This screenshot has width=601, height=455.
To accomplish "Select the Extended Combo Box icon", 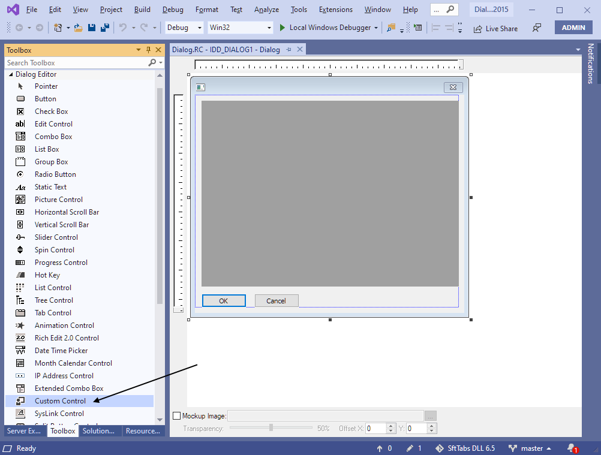I will (x=20, y=388).
